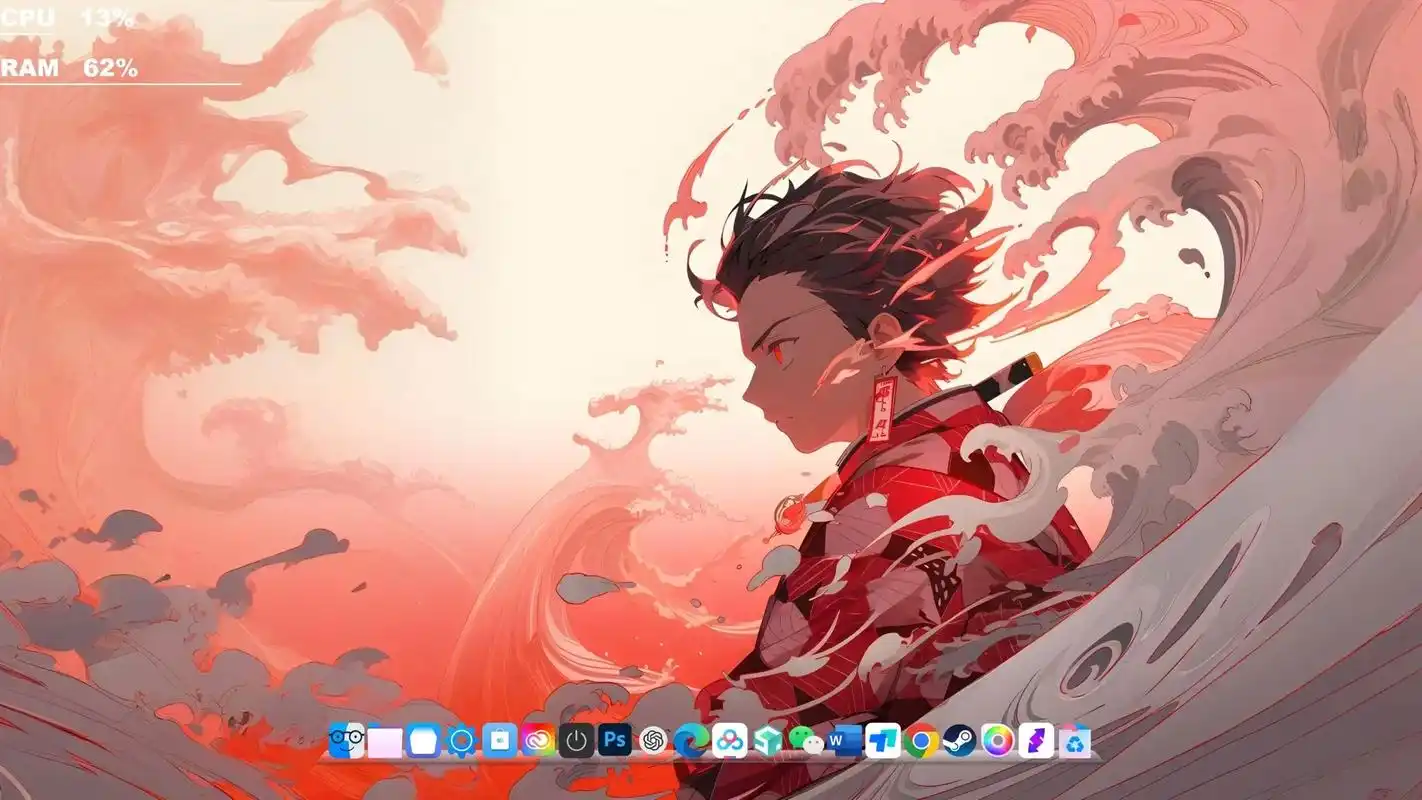Open Google Chrome from the dock

921,741
